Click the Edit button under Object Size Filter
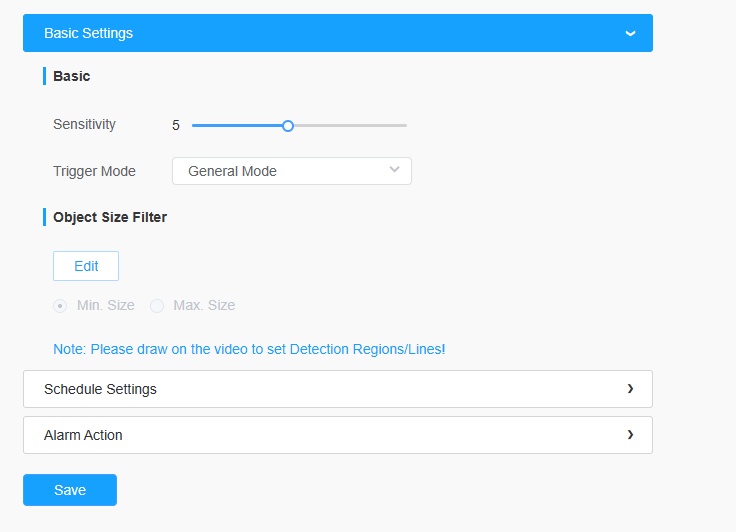 tap(86, 266)
